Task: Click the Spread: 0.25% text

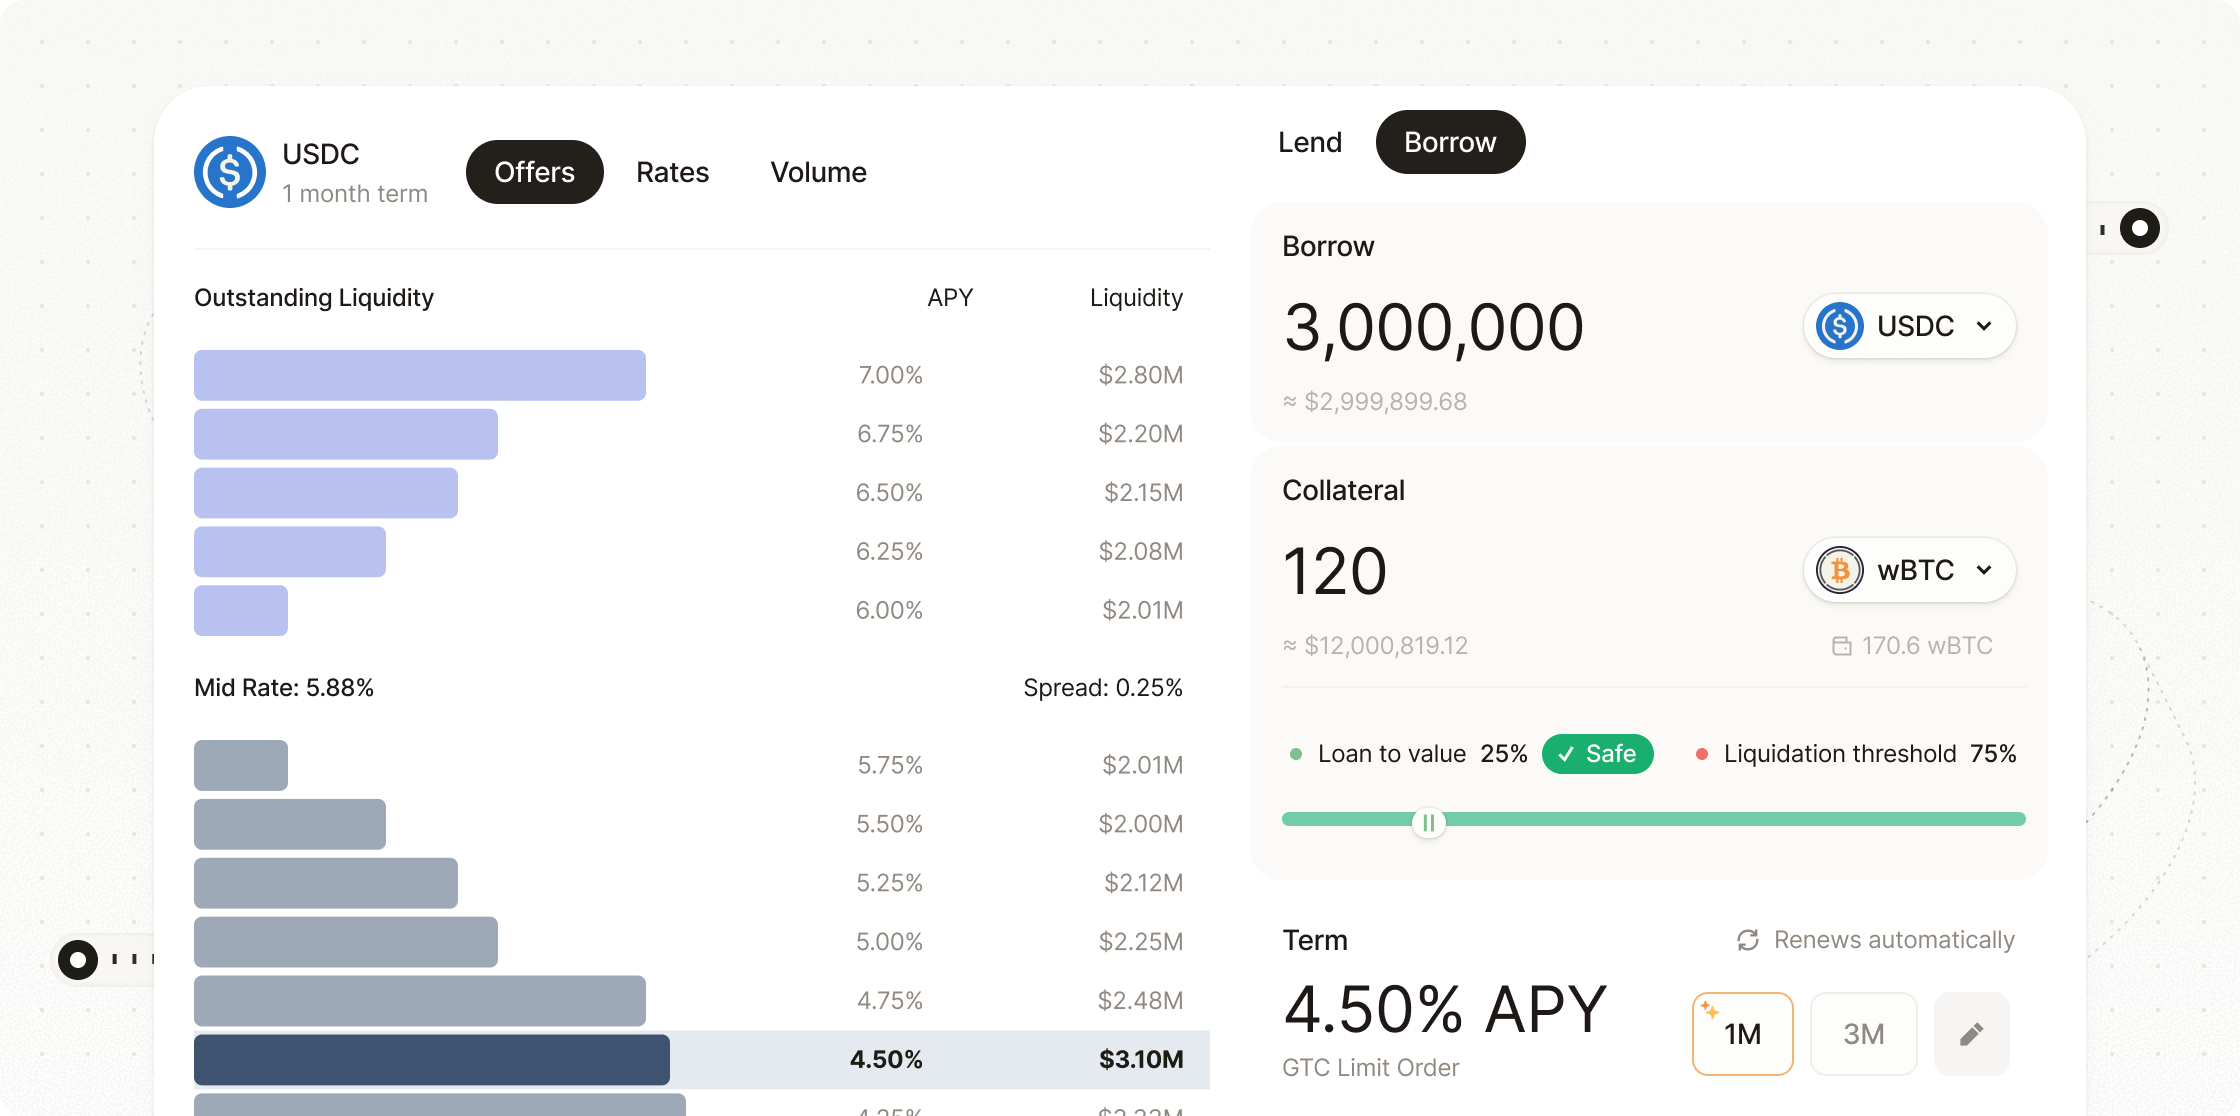Action: [x=1103, y=688]
